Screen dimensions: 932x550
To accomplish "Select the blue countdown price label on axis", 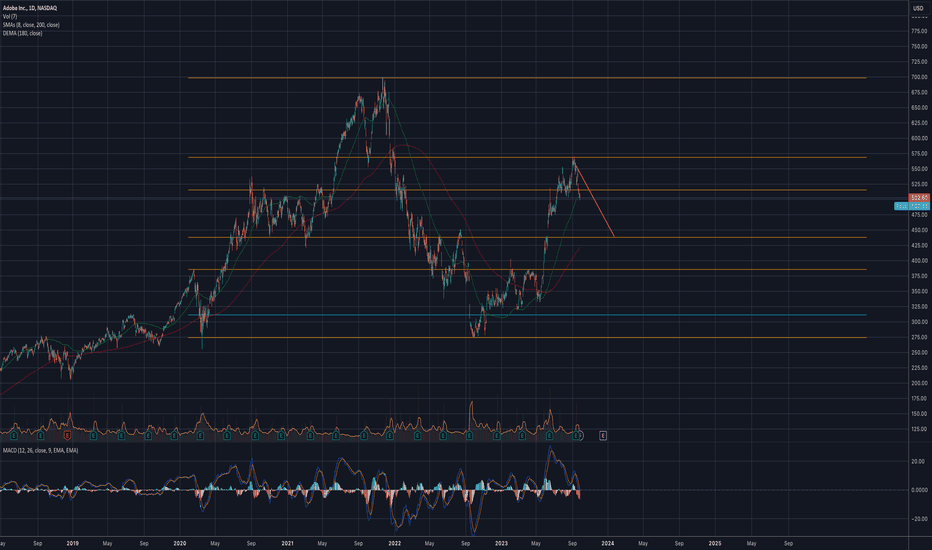I will pyautogui.click(x=912, y=206).
